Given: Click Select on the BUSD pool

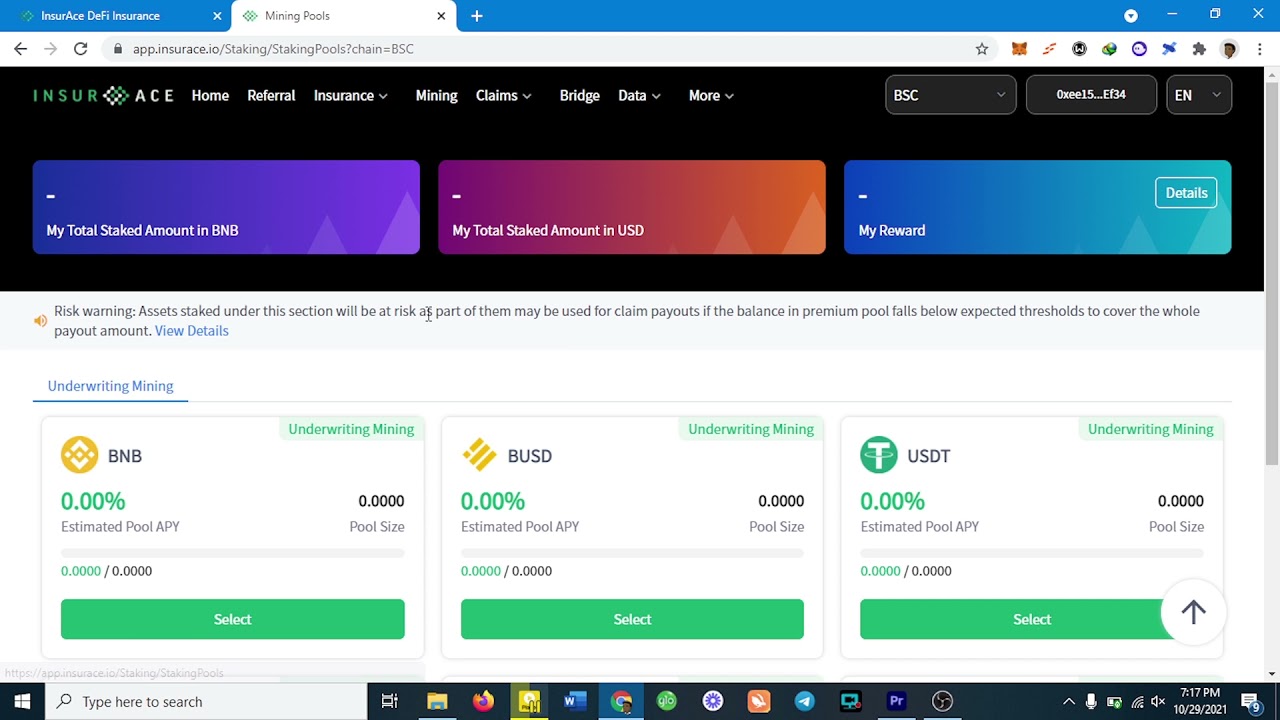Looking at the screenshot, I should click(632, 619).
